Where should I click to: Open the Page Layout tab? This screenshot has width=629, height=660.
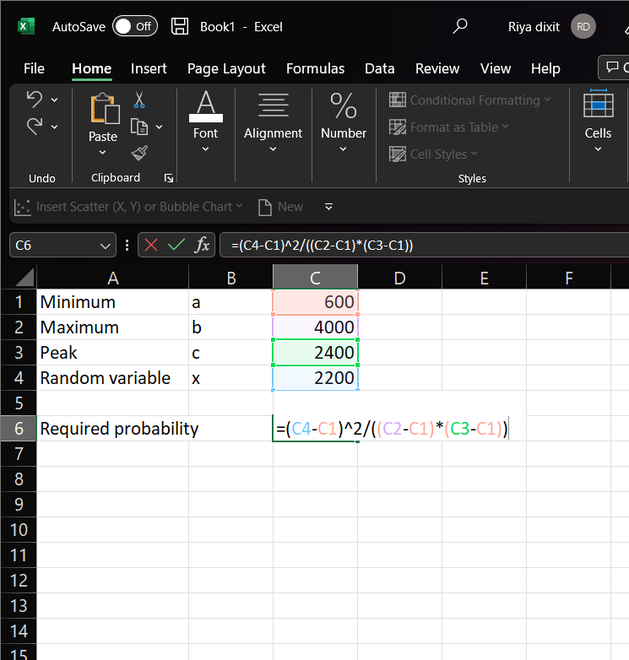click(226, 69)
